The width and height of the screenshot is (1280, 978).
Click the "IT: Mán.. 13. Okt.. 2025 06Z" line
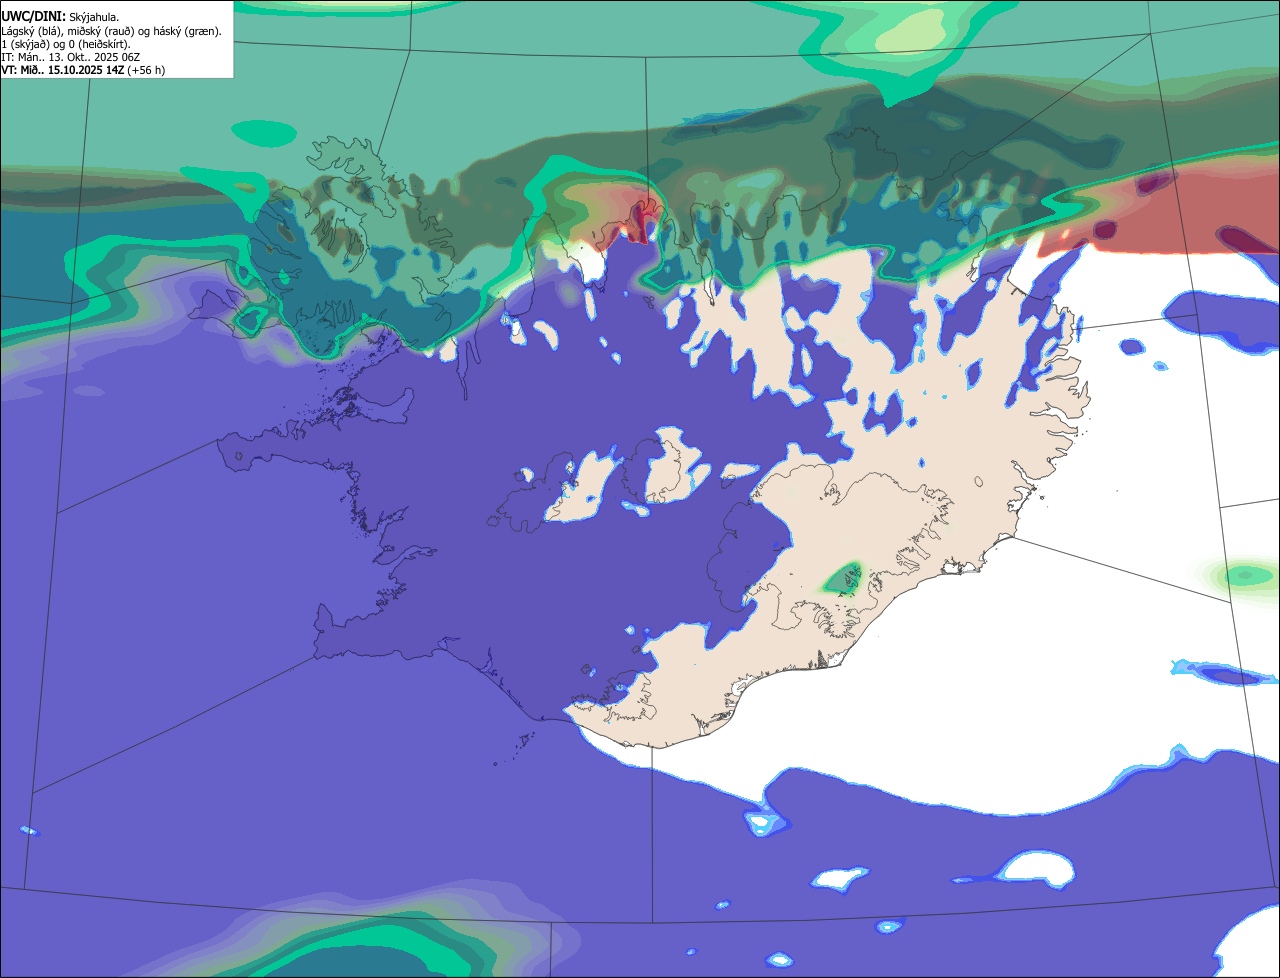71,57
